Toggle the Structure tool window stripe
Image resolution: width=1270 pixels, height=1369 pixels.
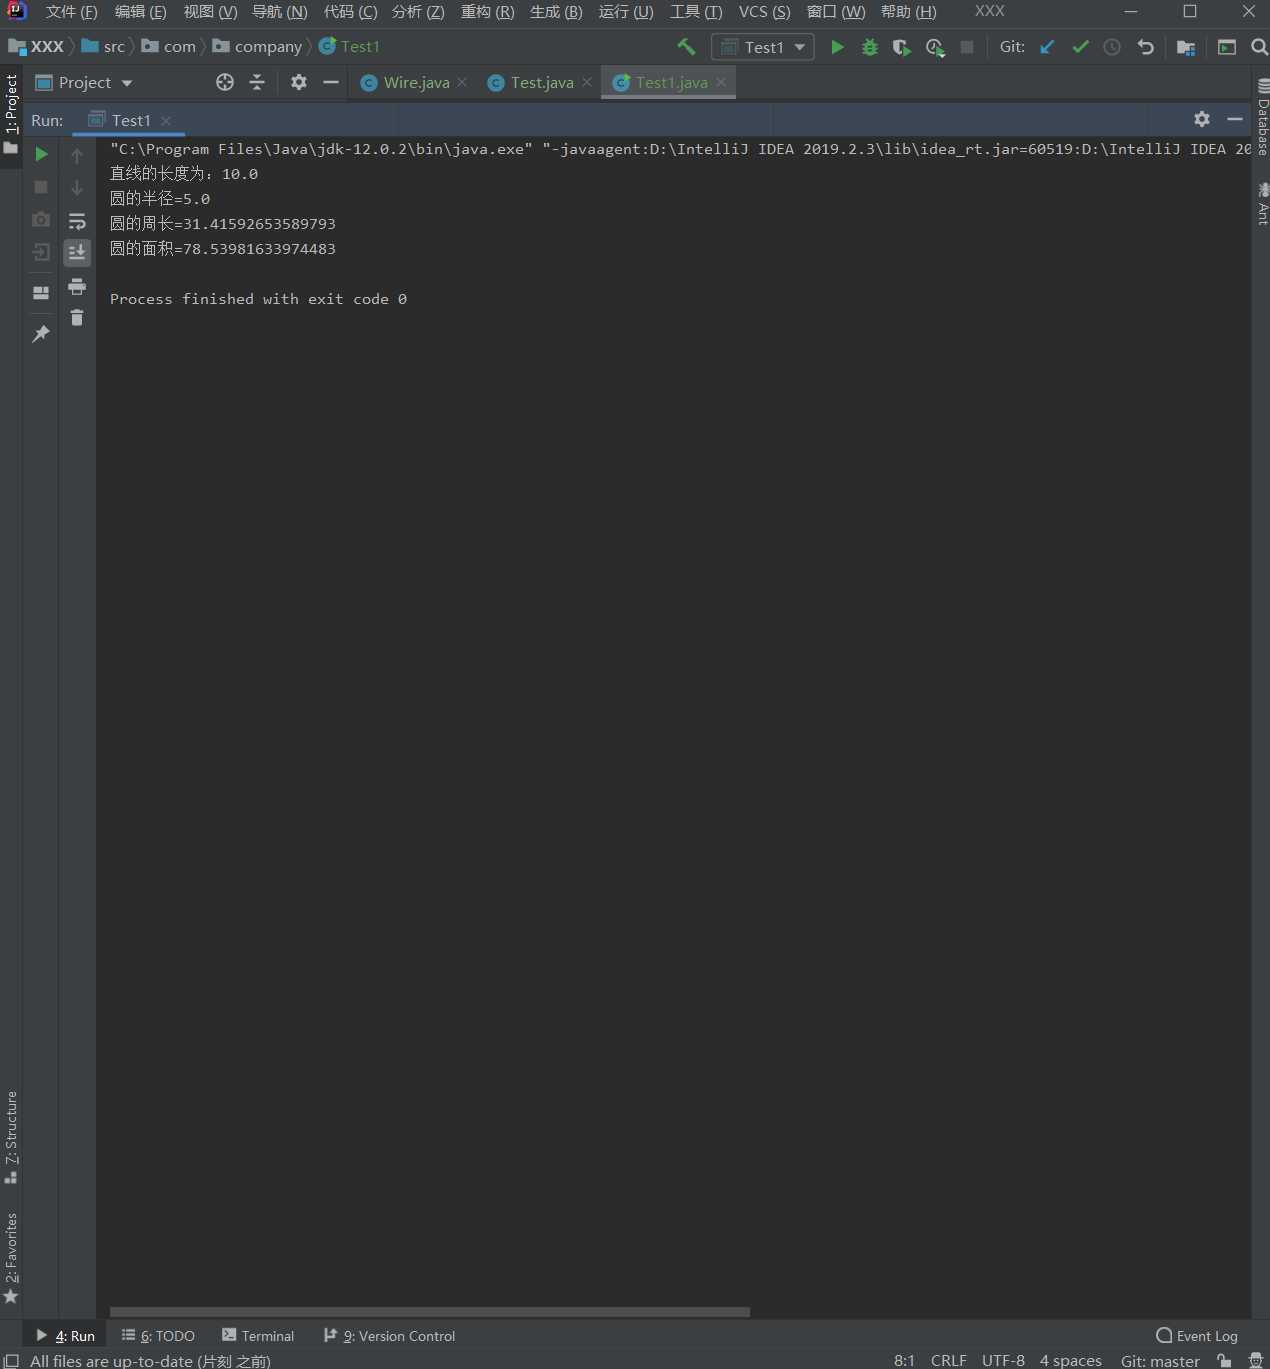click(11, 1137)
